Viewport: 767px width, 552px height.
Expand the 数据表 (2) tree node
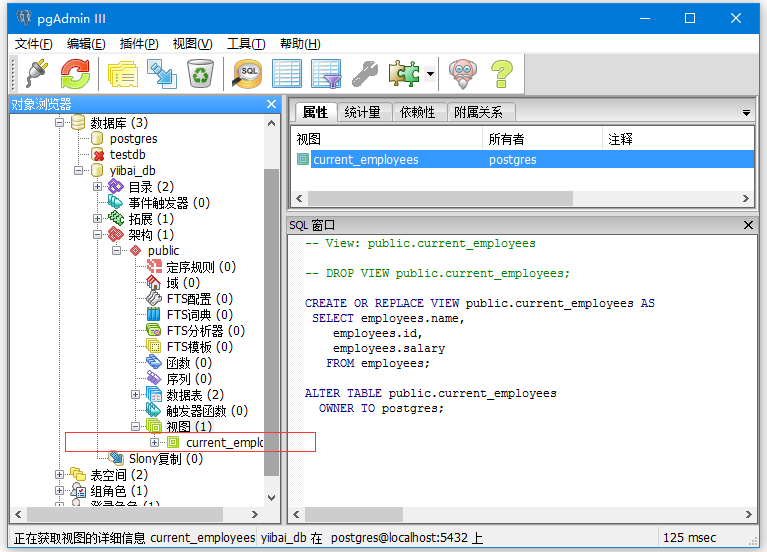click(x=136, y=395)
